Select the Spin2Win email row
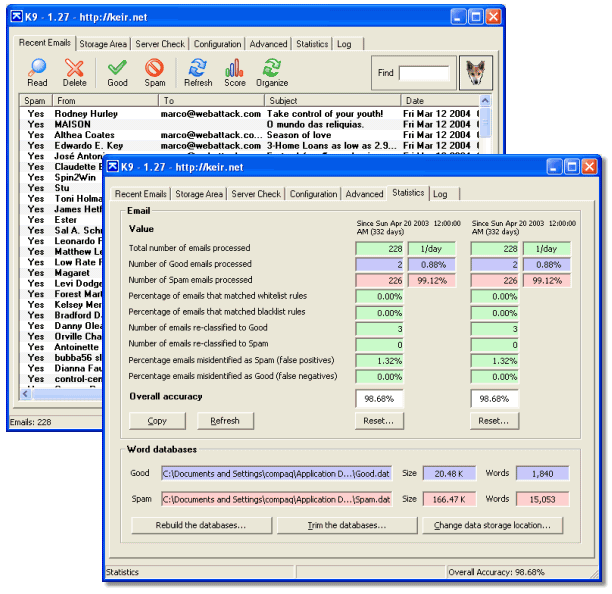 point(61,177)
